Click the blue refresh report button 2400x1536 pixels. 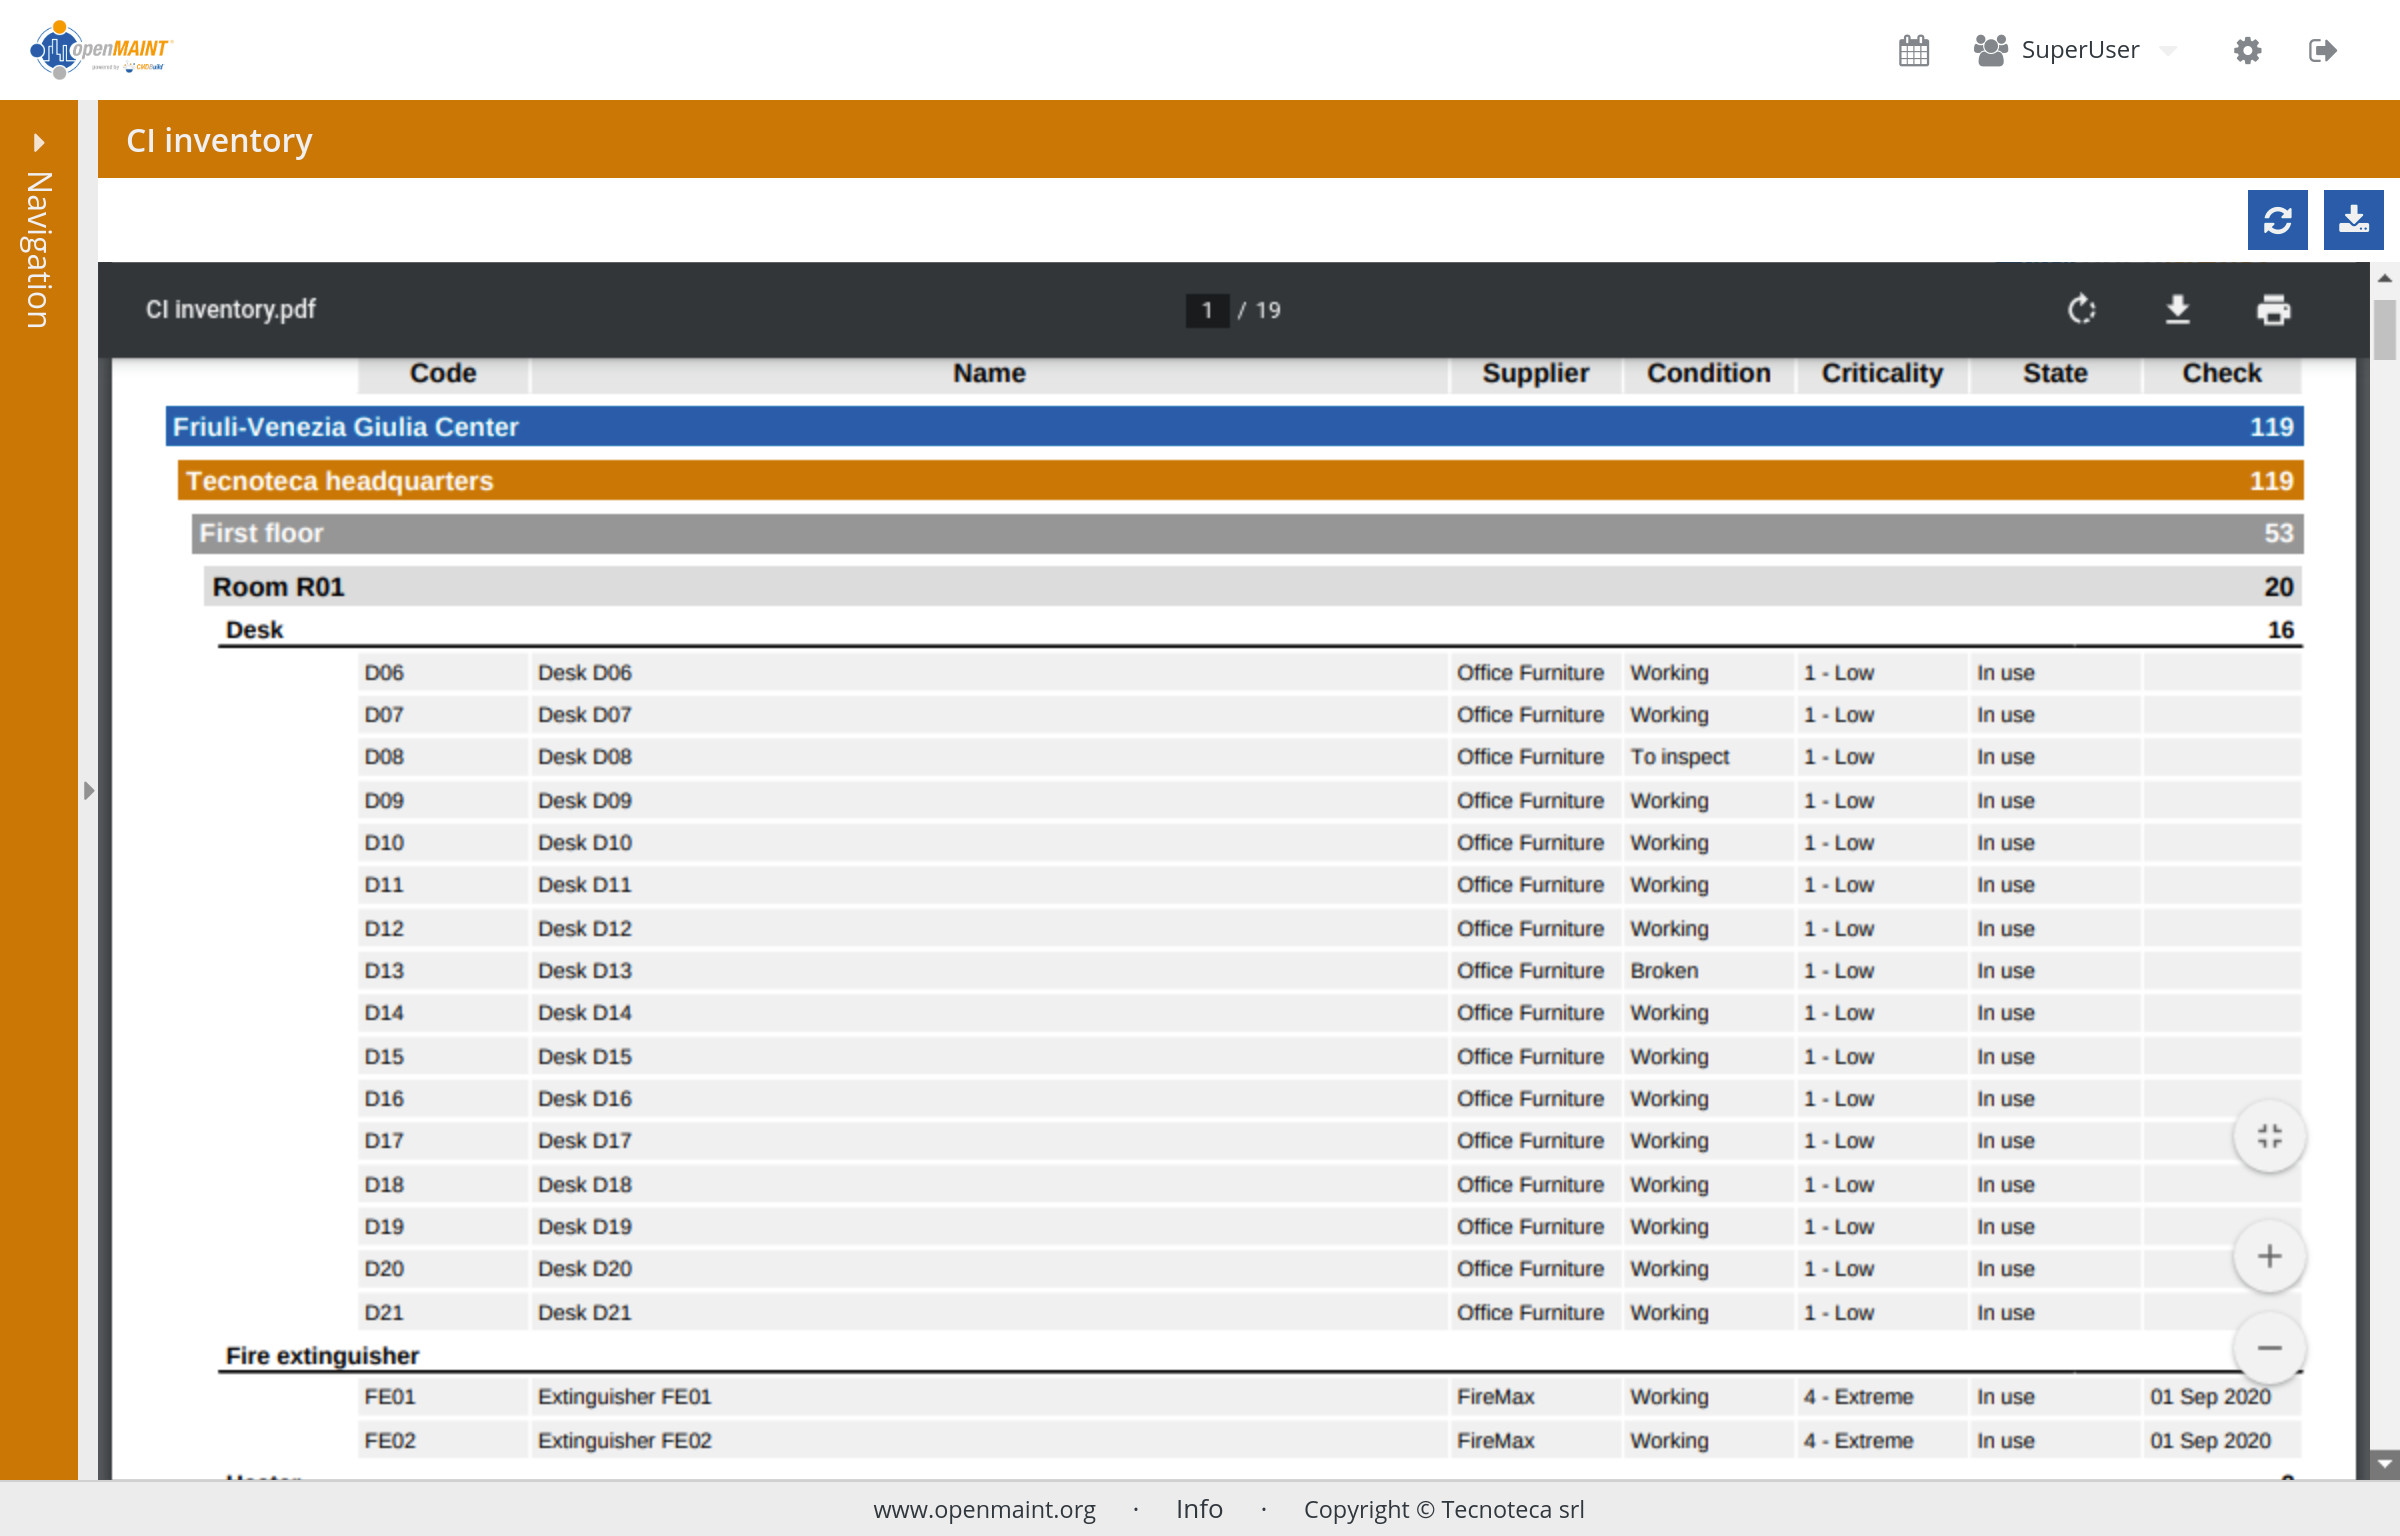tap(2277, 220)
